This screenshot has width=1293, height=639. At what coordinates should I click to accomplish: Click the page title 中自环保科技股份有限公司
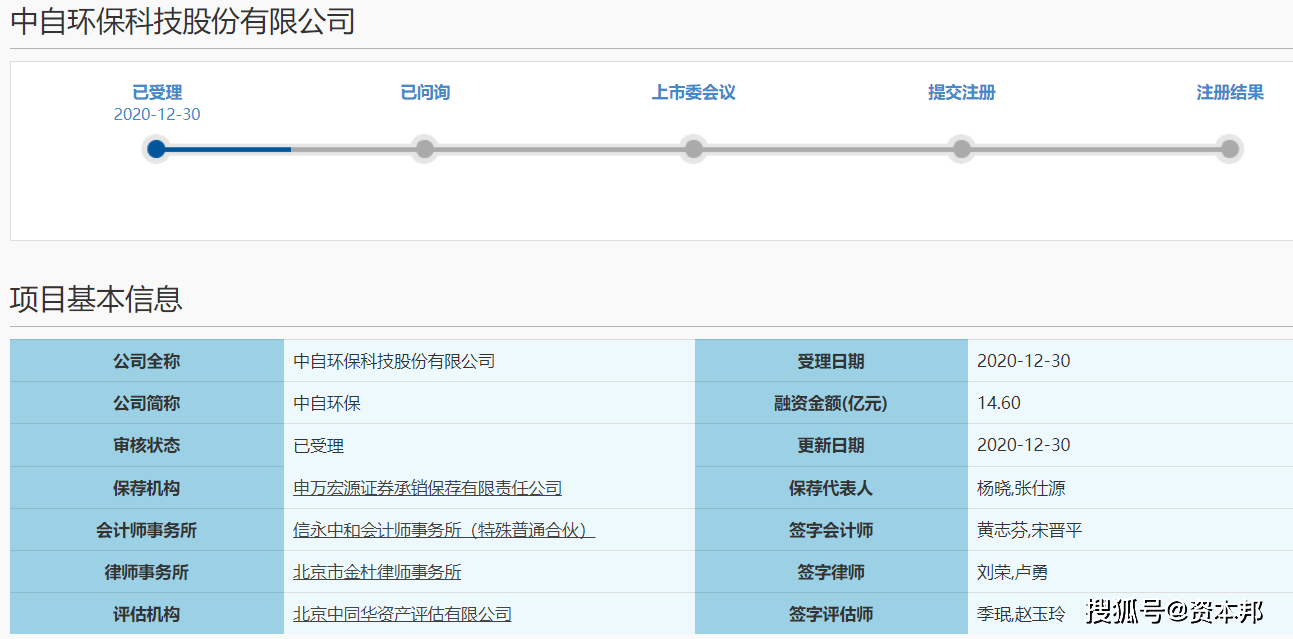click(183, 21)
